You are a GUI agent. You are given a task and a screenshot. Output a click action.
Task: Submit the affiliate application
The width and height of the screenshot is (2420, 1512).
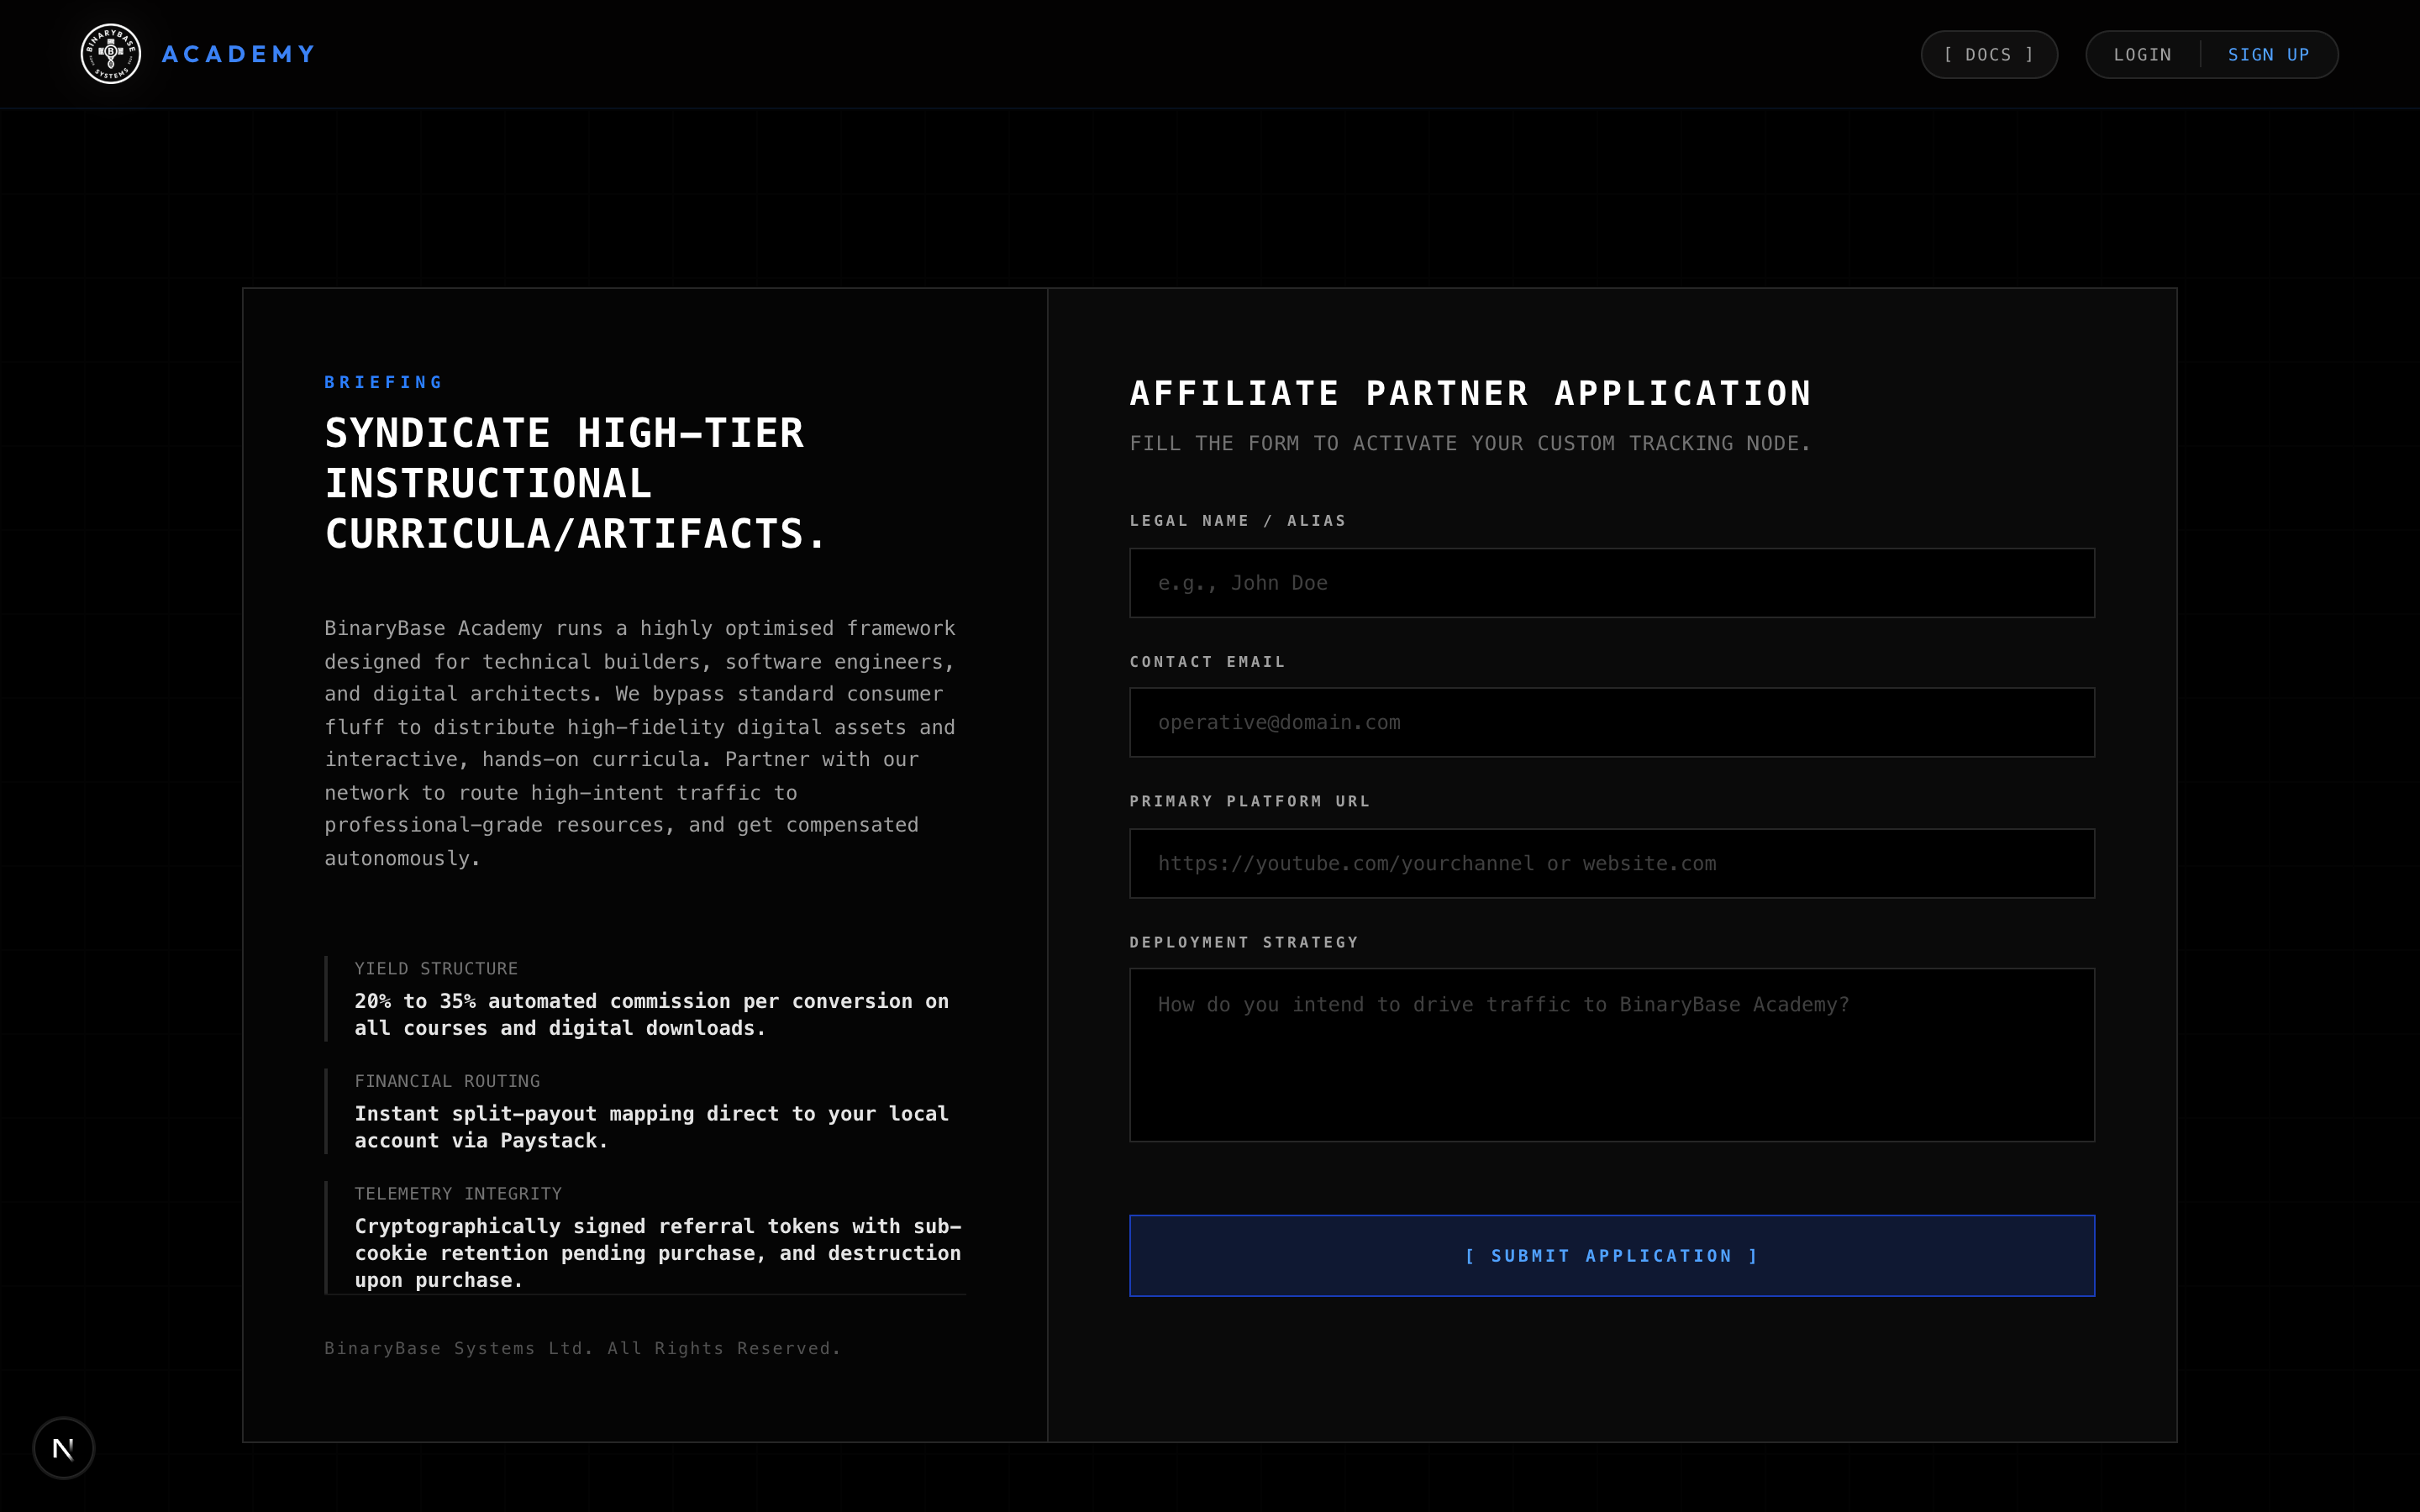click(1611, 1255)
